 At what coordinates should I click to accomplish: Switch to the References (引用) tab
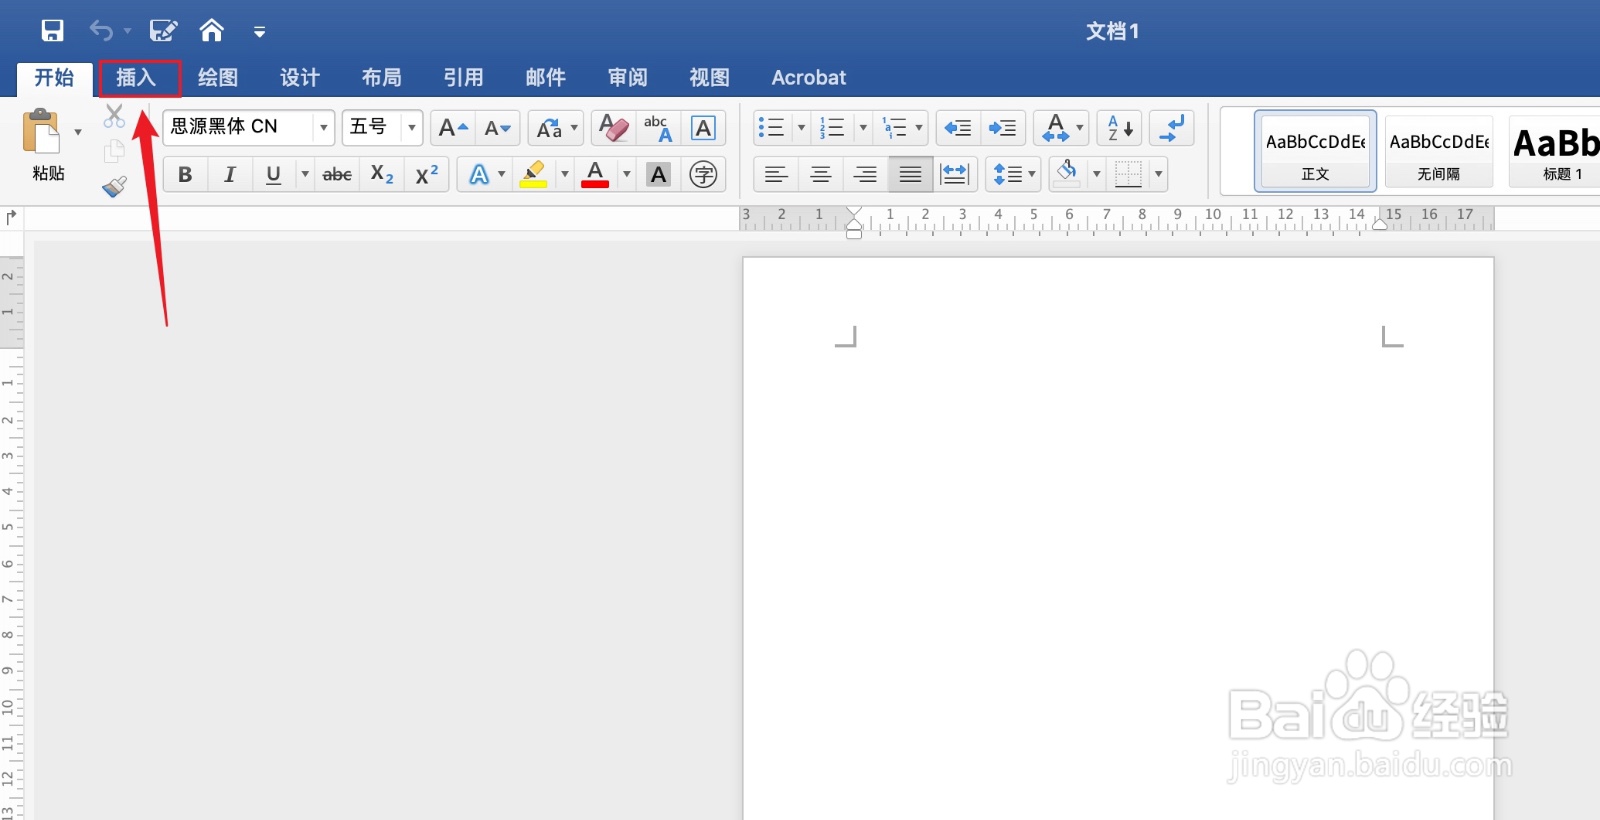pyautogui.click(x=463, y=78)
